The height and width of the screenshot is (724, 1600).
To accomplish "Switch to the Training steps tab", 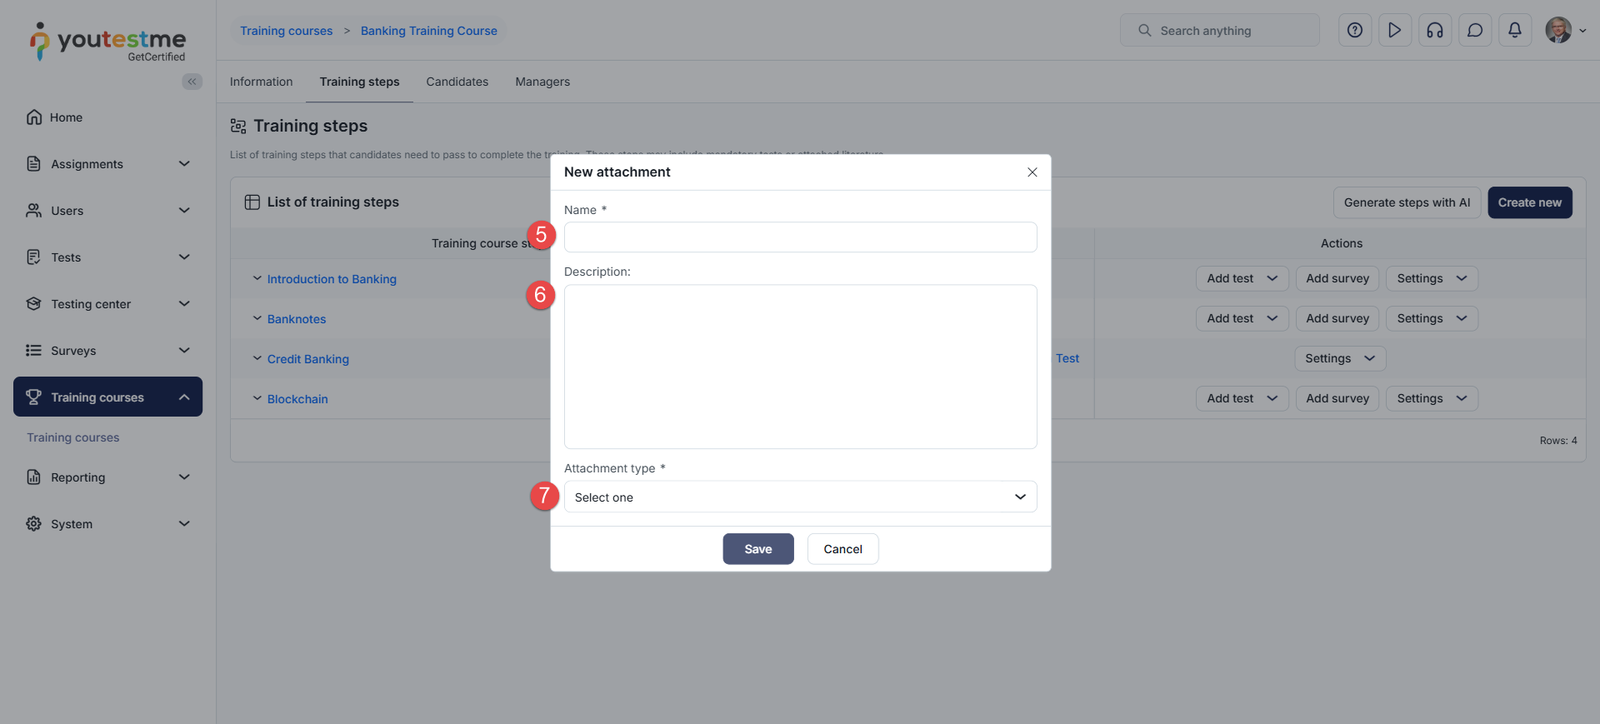I will coord(359,82).
